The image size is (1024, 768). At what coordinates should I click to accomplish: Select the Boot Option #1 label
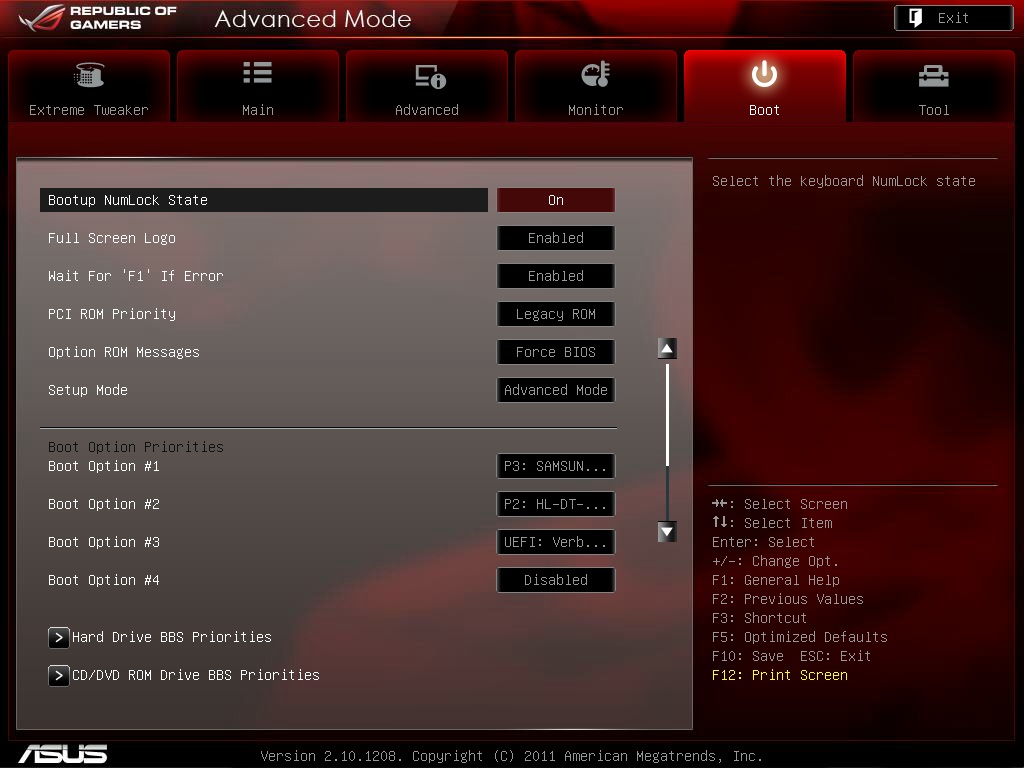coord(104,466)
